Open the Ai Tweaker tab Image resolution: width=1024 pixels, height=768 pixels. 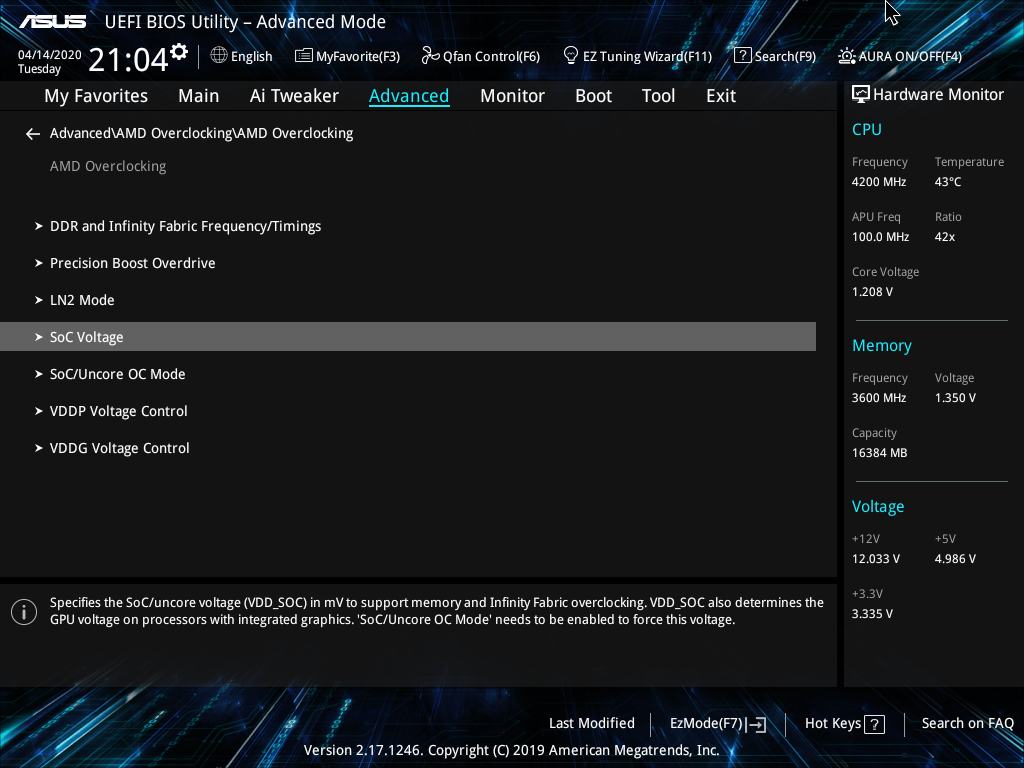[294, 96]
